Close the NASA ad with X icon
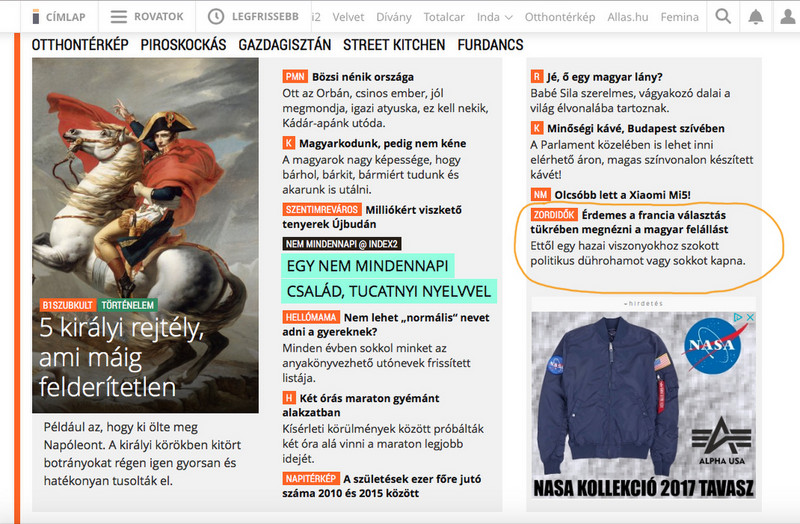Image resolution: width=800 pixels, height=524 pixels. (750, 317)
